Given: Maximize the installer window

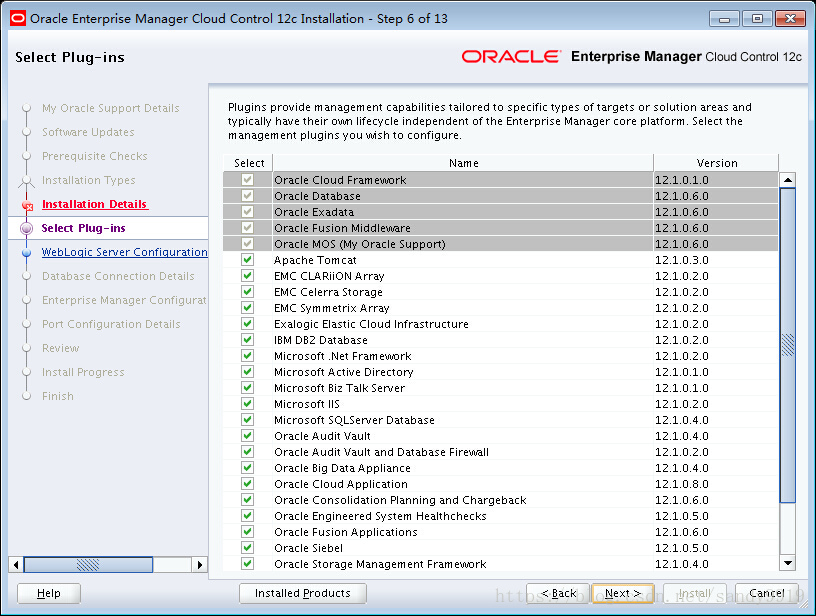Looking at the screenshot, I should (x=757, y=19).
